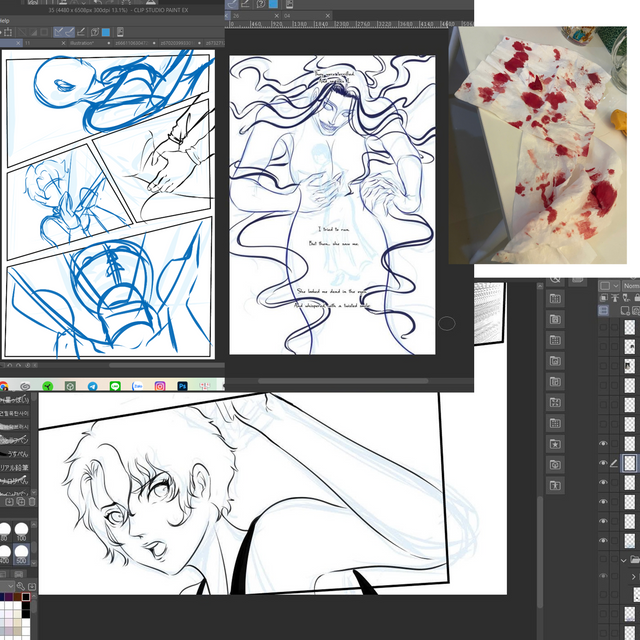Image resolution: width=640 pixels, height=640 pixels.
Task: Click the delete sub tool trash icon
Action: [x=32, y=502]
